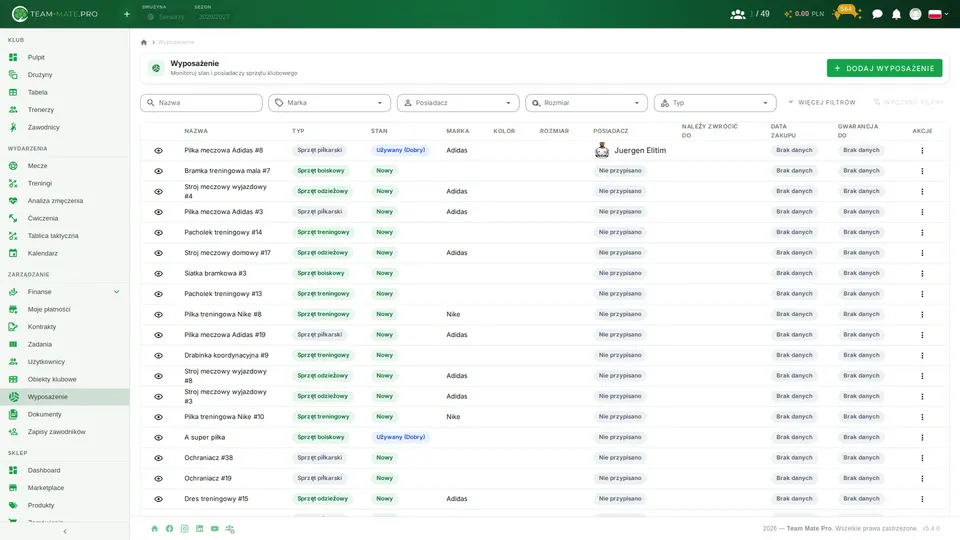Click the user avatar in top bar
Screen dimensions: 960x540
coord(915,14)
